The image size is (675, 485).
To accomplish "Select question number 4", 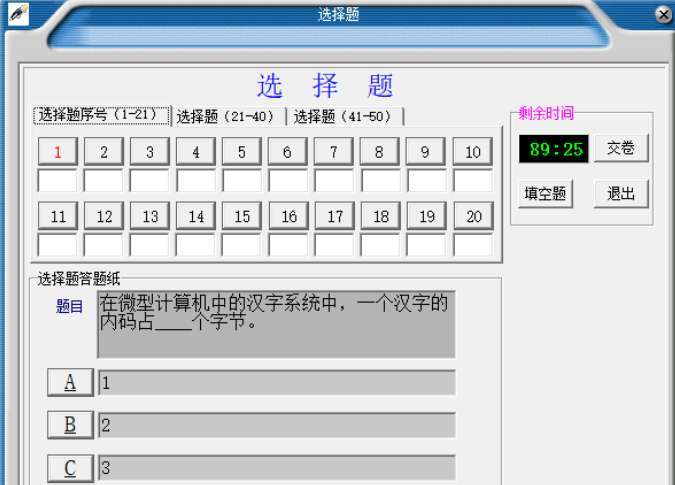I will 196,151.
